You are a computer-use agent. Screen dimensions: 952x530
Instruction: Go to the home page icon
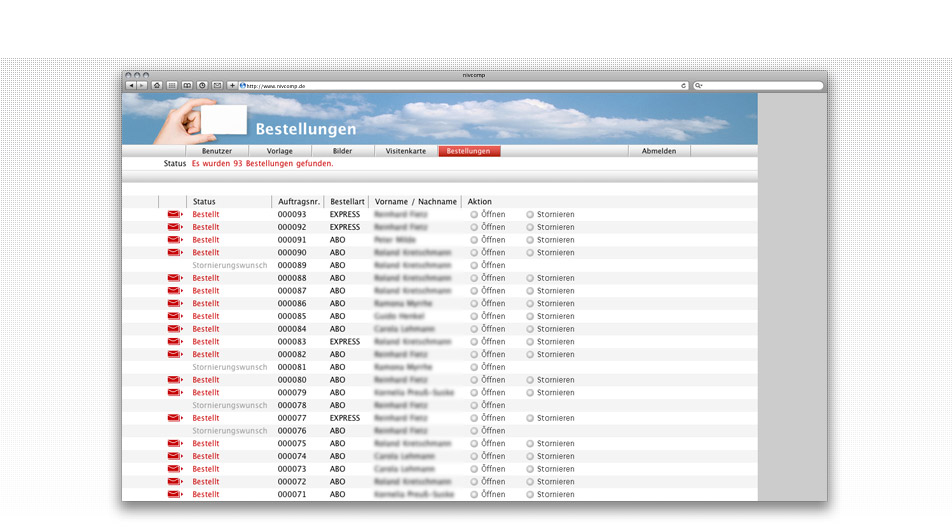tap(157, 86)
